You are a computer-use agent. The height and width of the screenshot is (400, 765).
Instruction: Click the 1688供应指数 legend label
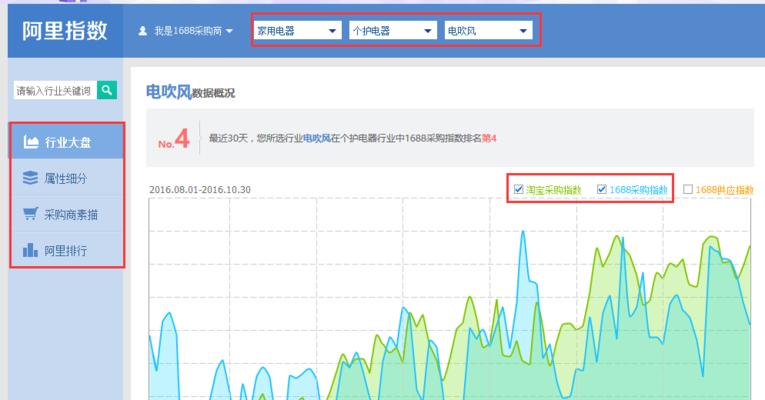tap(725, 190)
